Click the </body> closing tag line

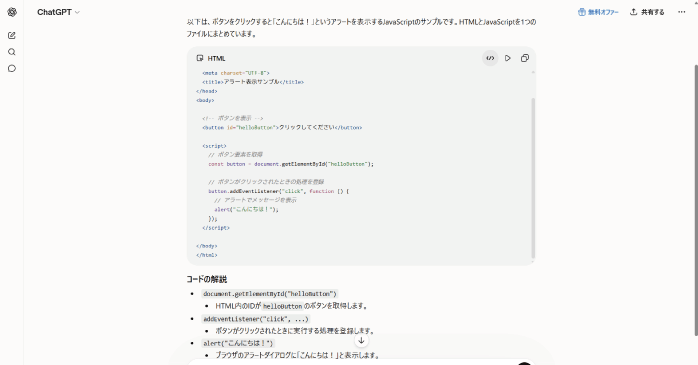tap(207, 246)
